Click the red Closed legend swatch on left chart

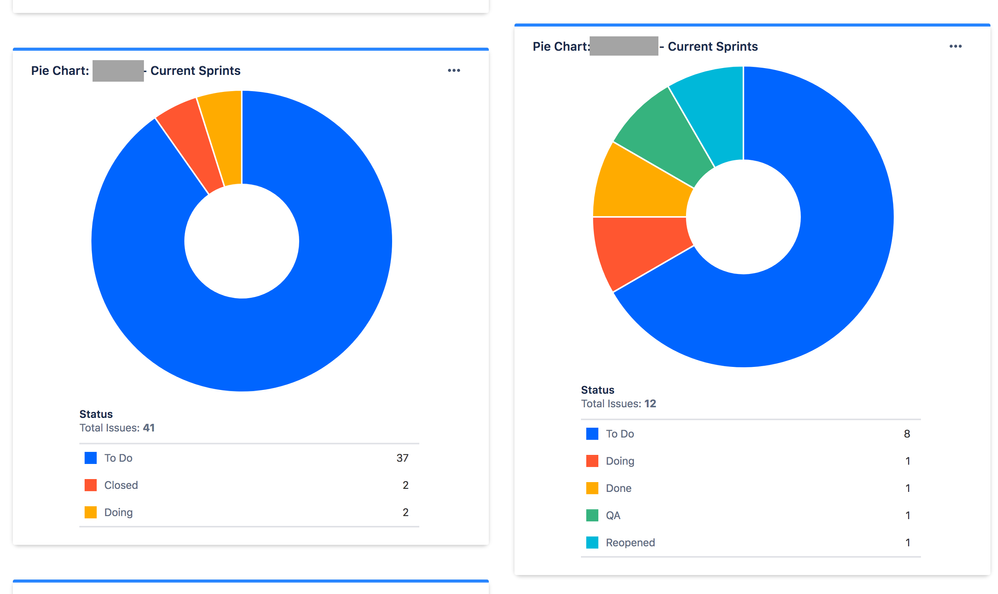point(89,485)
